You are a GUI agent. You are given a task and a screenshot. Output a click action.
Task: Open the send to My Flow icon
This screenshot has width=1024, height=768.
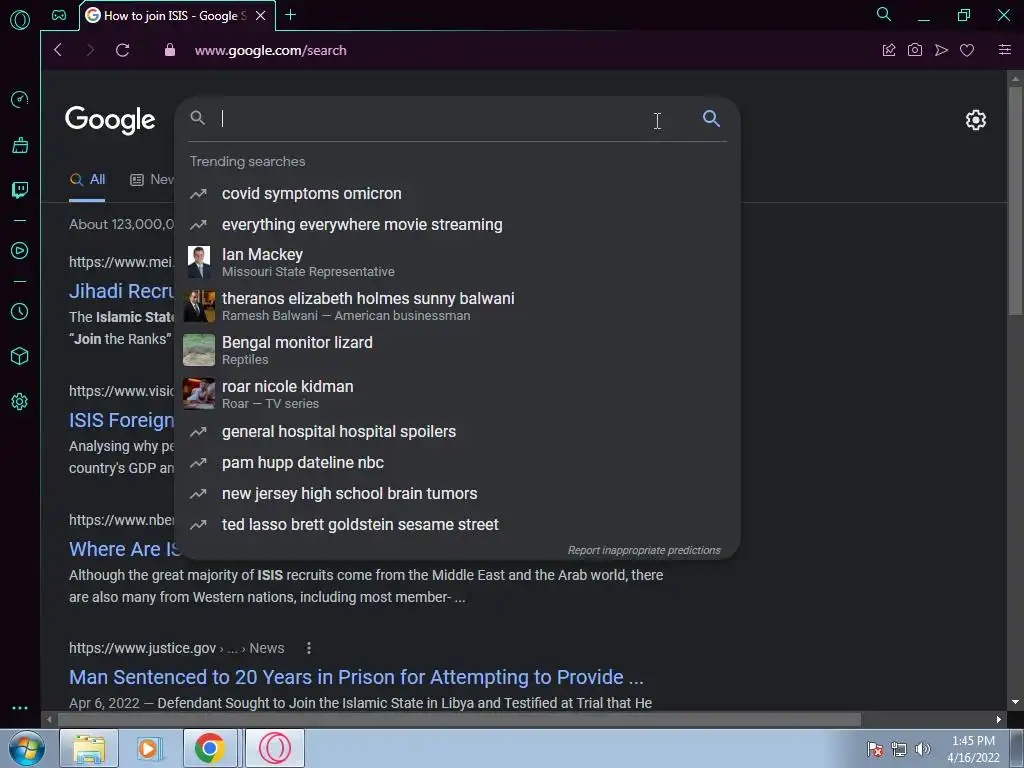(941, 50)
